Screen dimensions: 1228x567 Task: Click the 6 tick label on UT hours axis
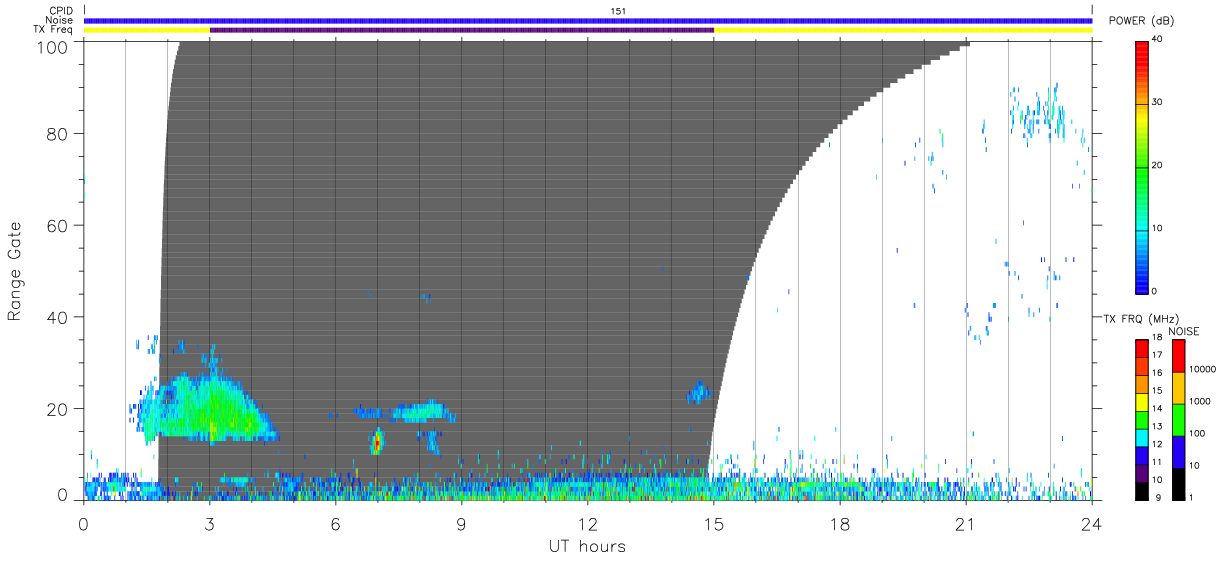click(335, 522)
